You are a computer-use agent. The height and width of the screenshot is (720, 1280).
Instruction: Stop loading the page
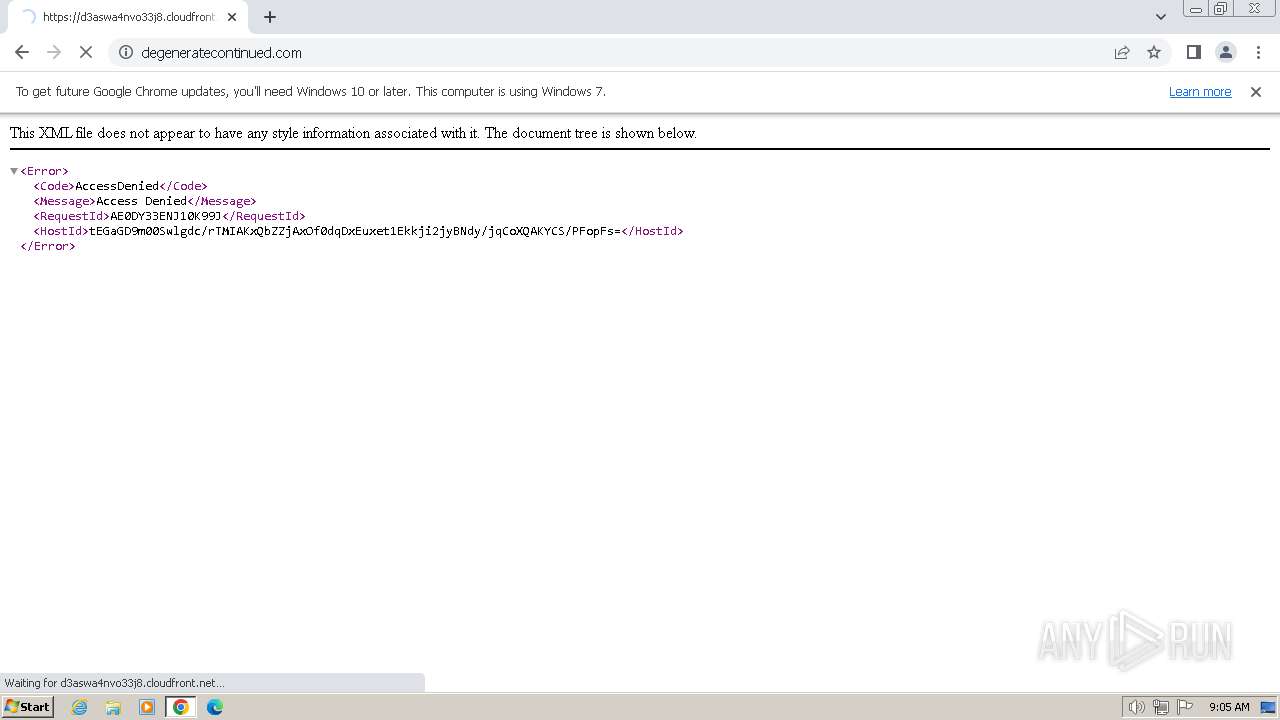tap(86, 52)
